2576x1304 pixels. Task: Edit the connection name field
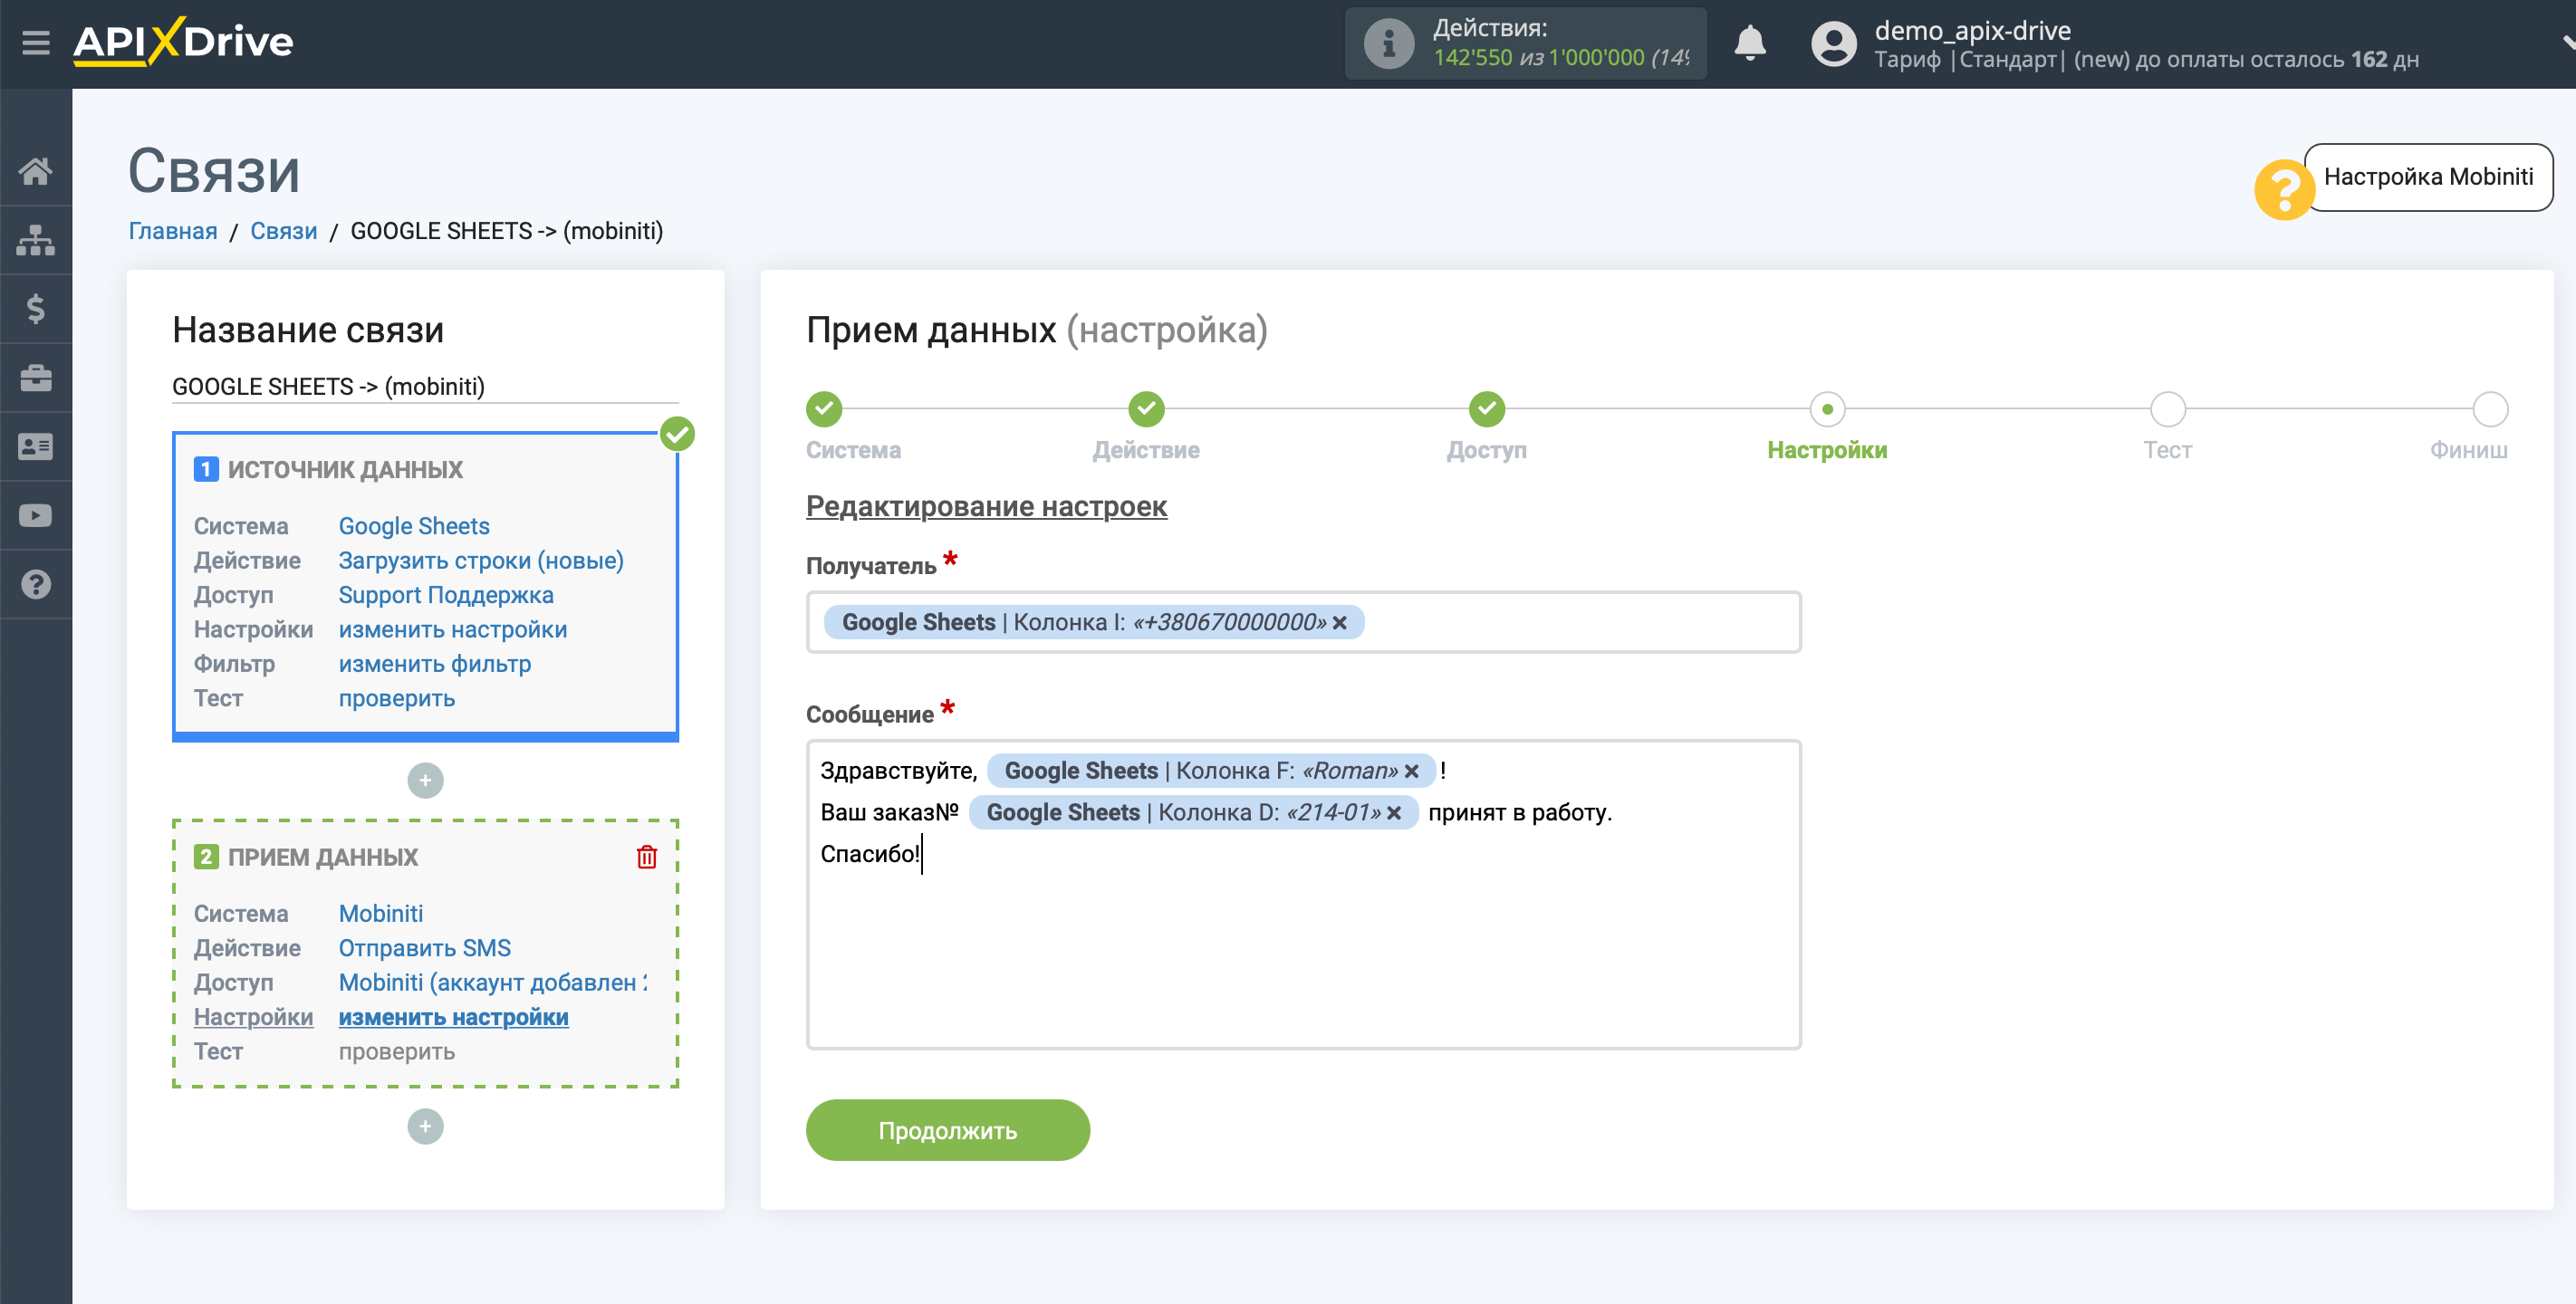pyautogui.click(x=425, y=387)
